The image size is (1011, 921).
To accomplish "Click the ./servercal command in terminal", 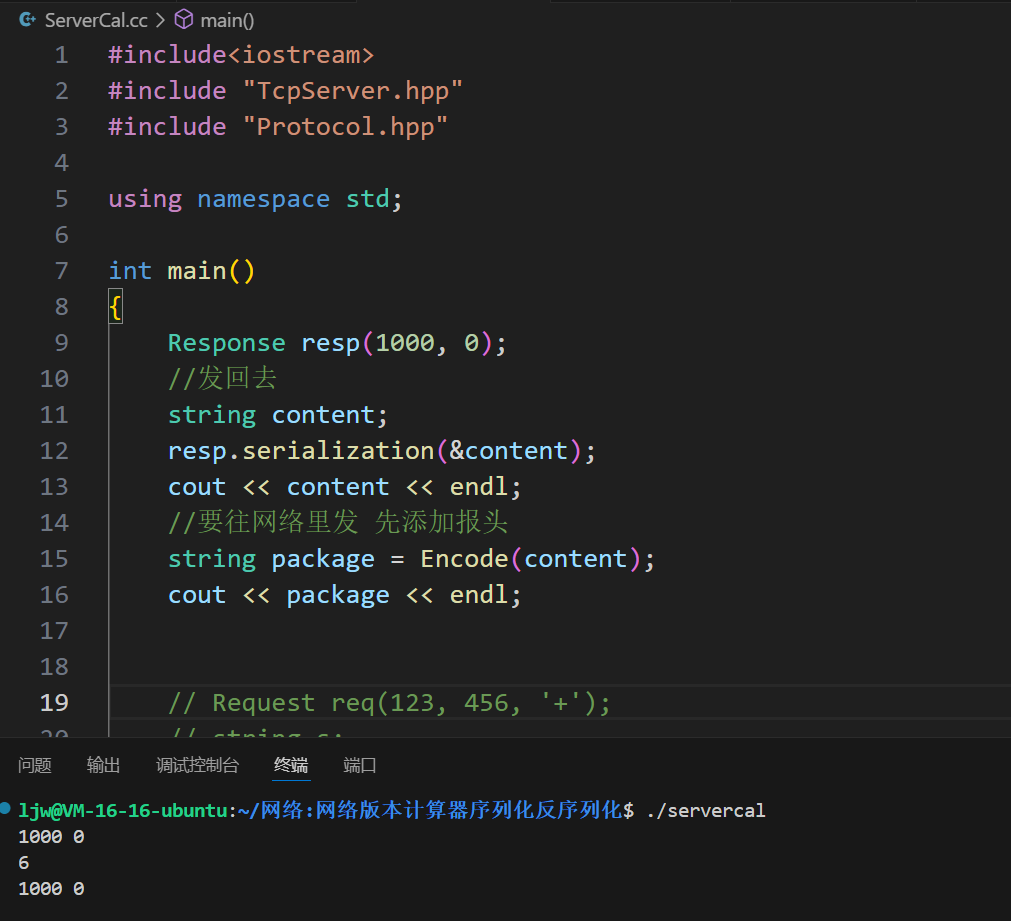I will [x=706, y=810].
